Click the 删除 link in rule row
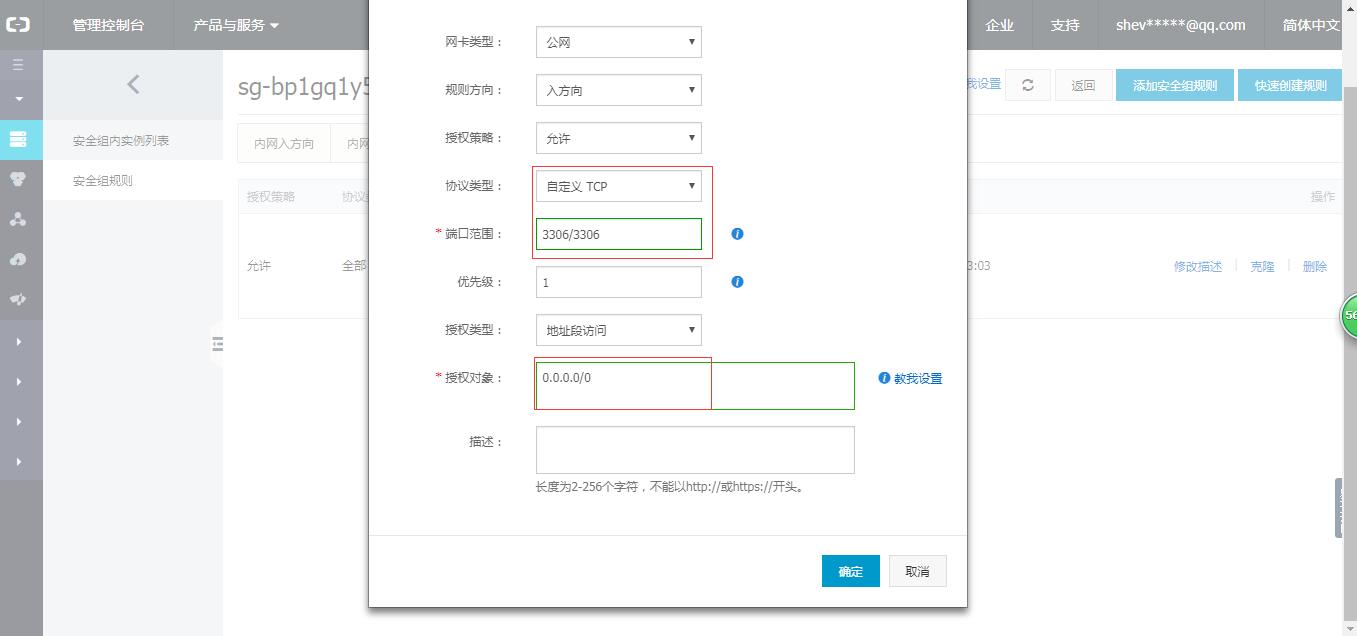Screen dimensions: 1357x636 point(1315,266)
